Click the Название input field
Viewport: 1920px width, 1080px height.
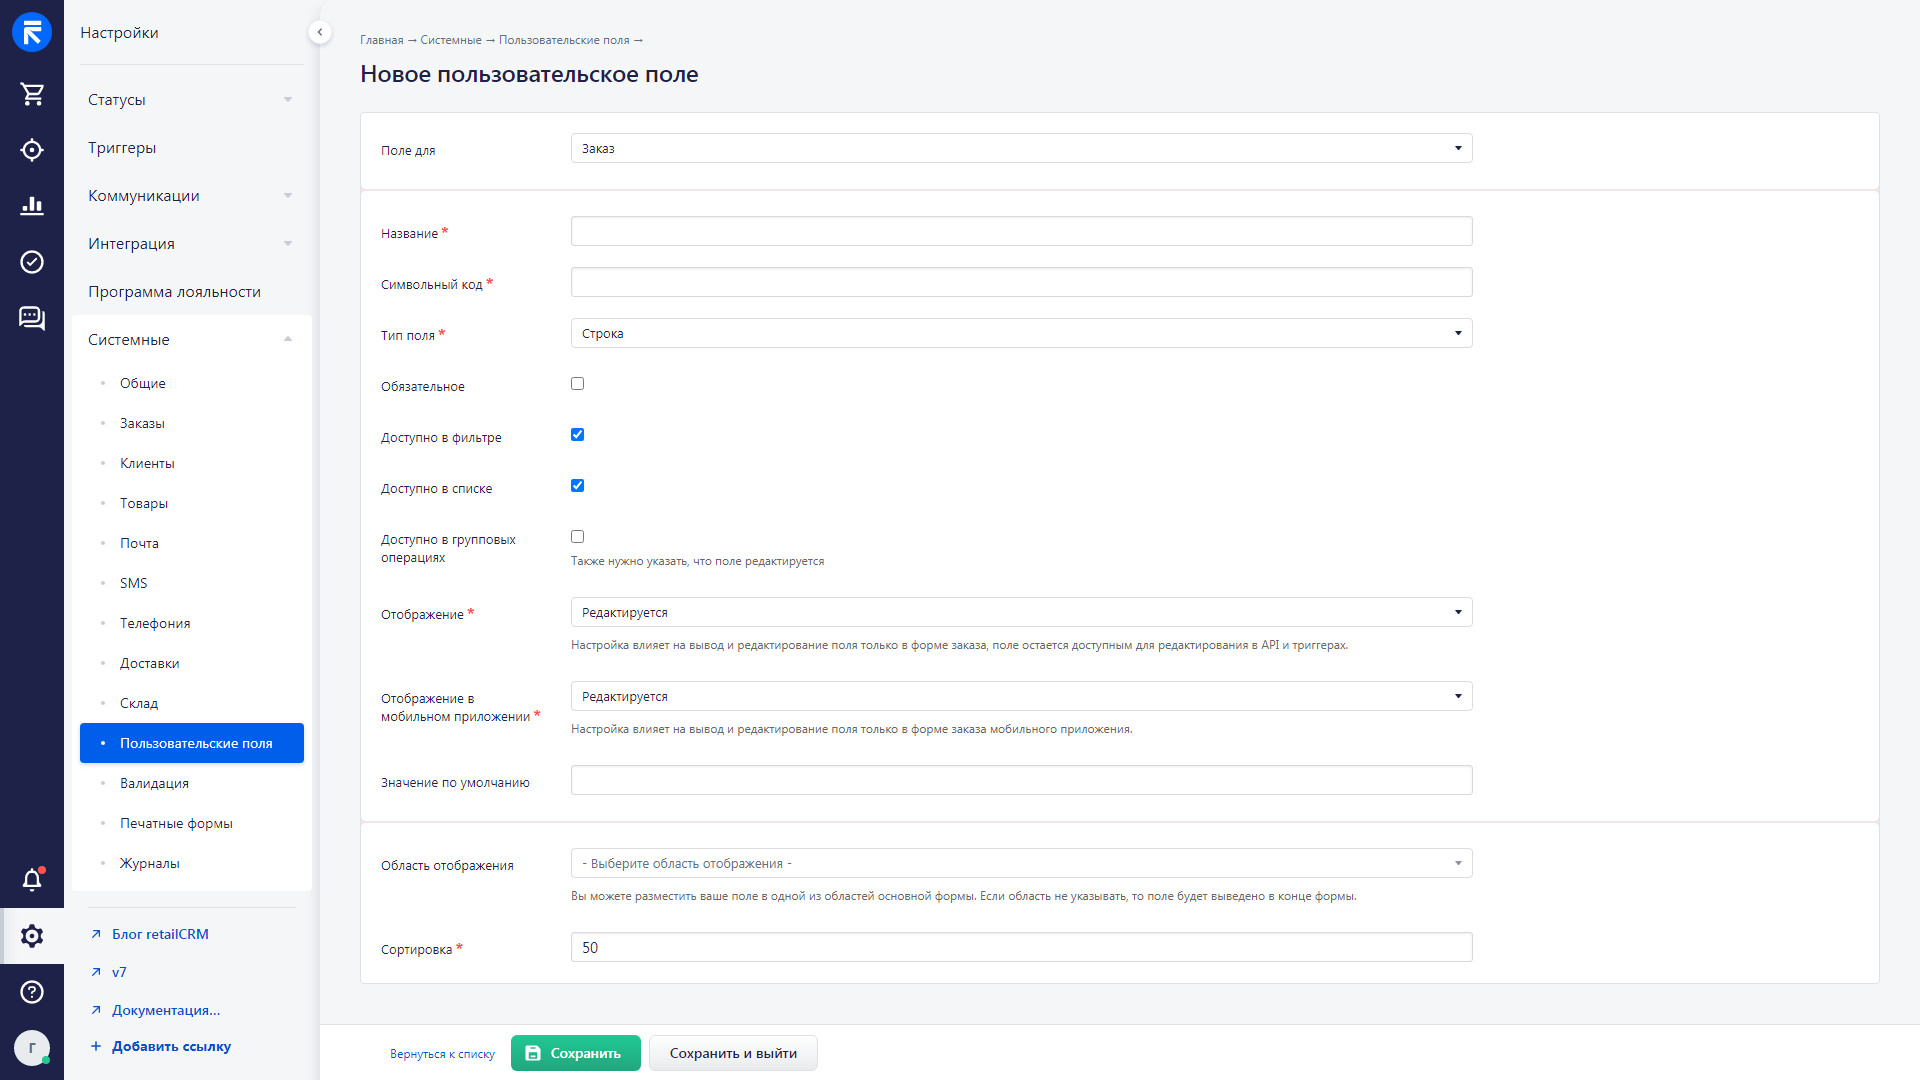click(1021, 232)
